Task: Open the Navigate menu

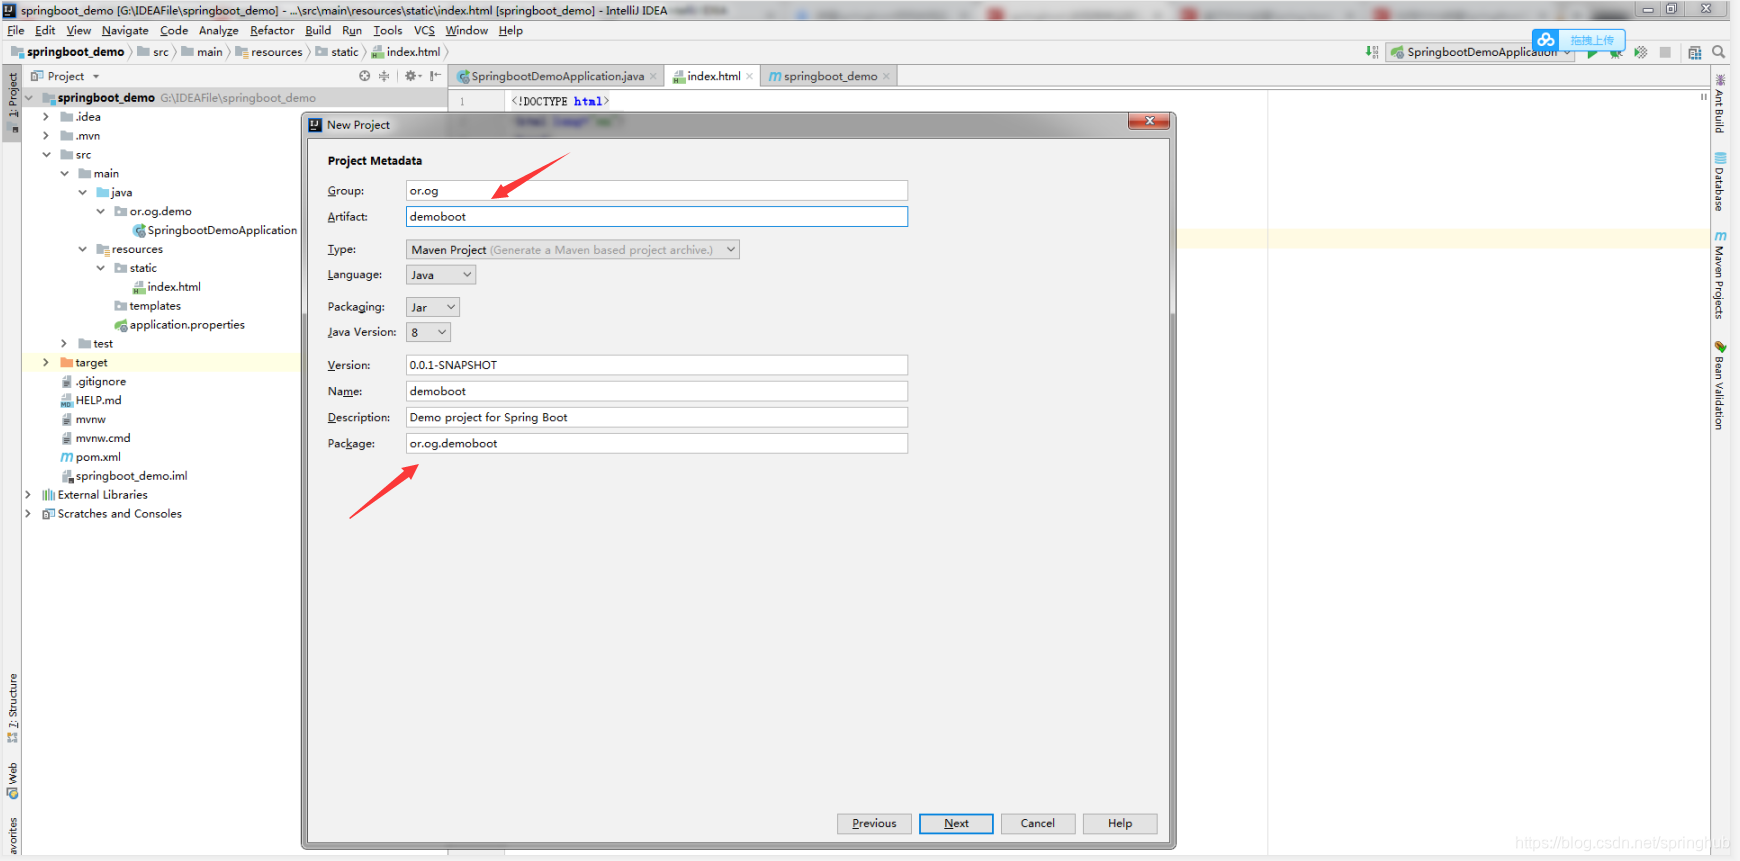Action: point(125,31)
